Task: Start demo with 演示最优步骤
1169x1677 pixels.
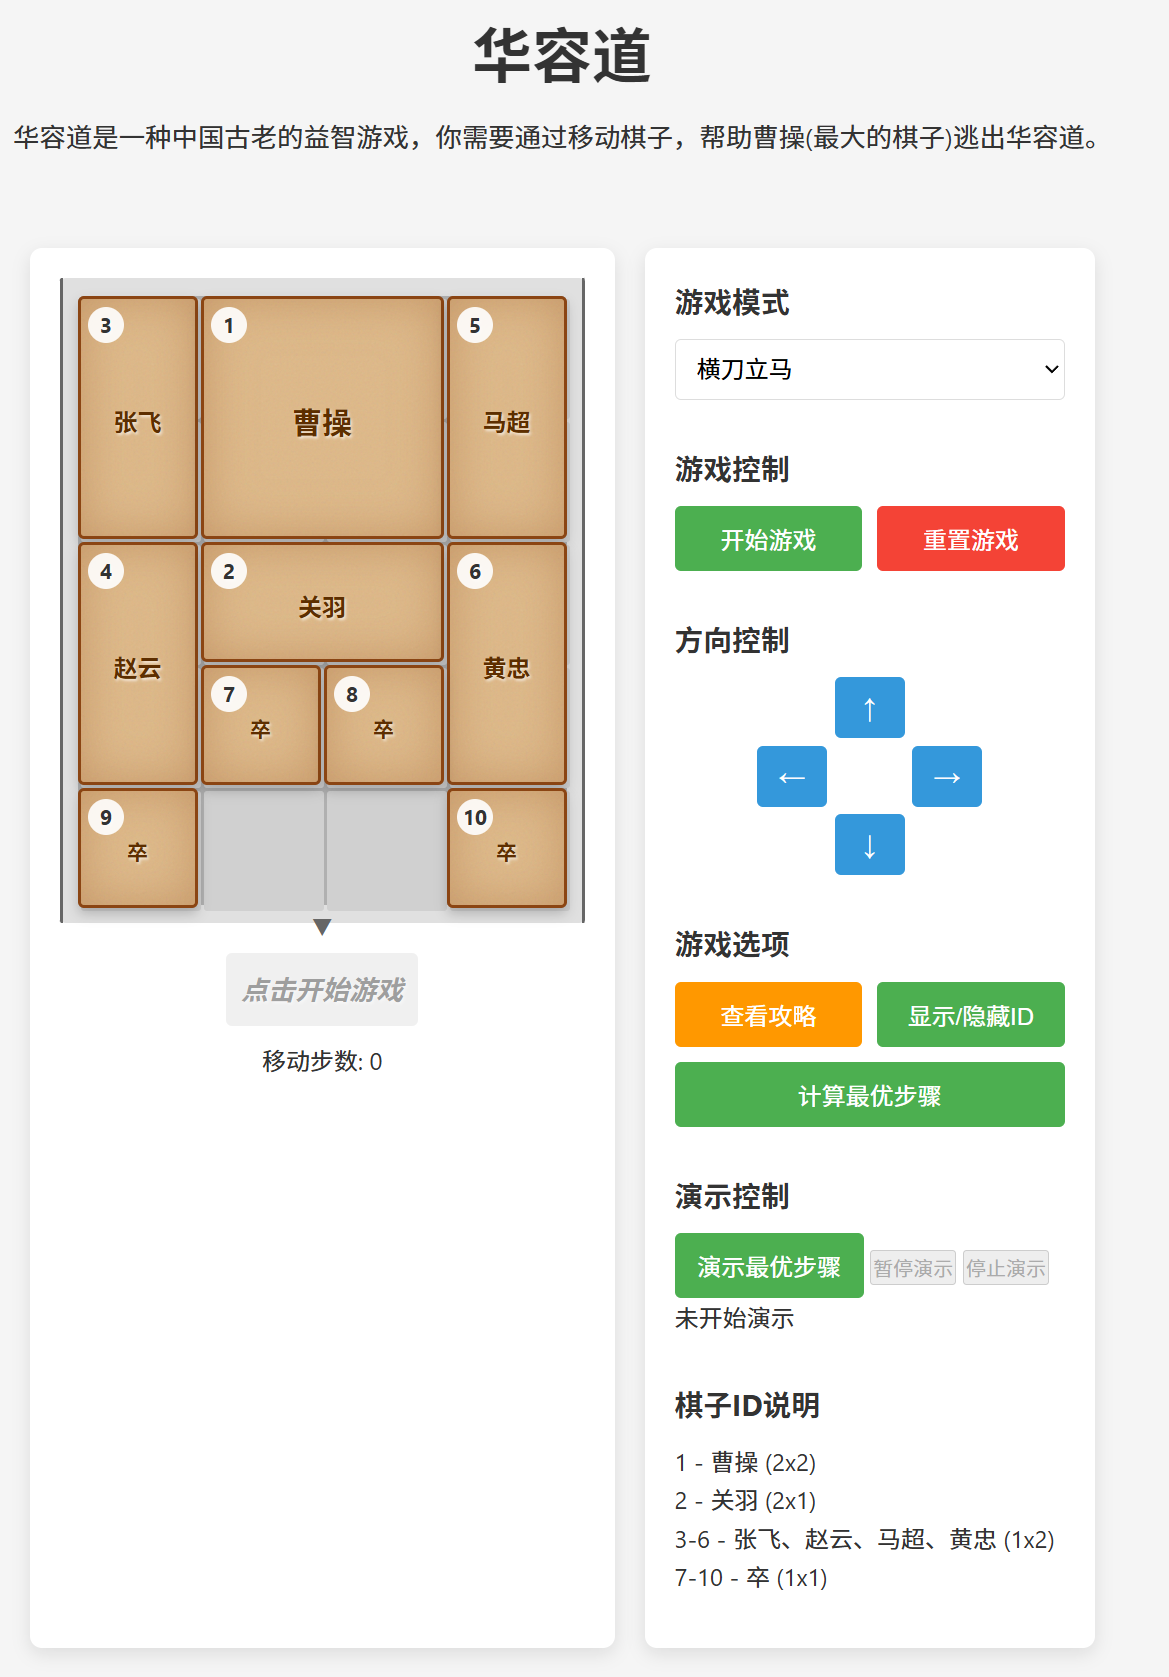Action: 768,1265
